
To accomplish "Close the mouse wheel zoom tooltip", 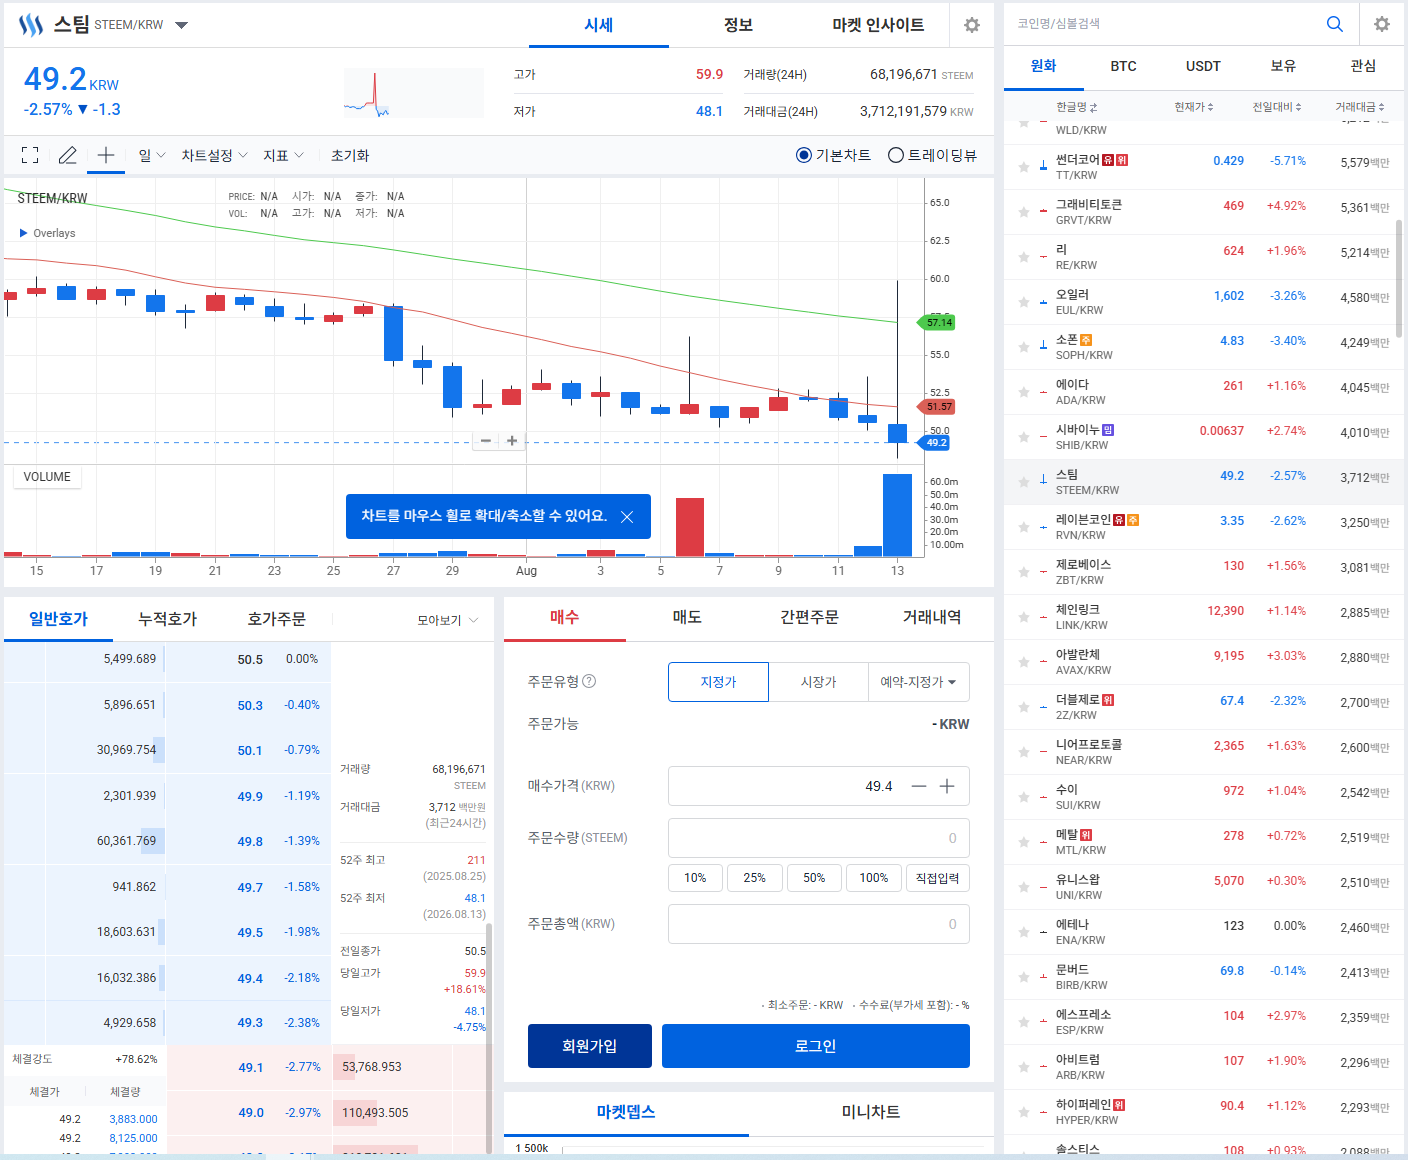I will point(627,517).
